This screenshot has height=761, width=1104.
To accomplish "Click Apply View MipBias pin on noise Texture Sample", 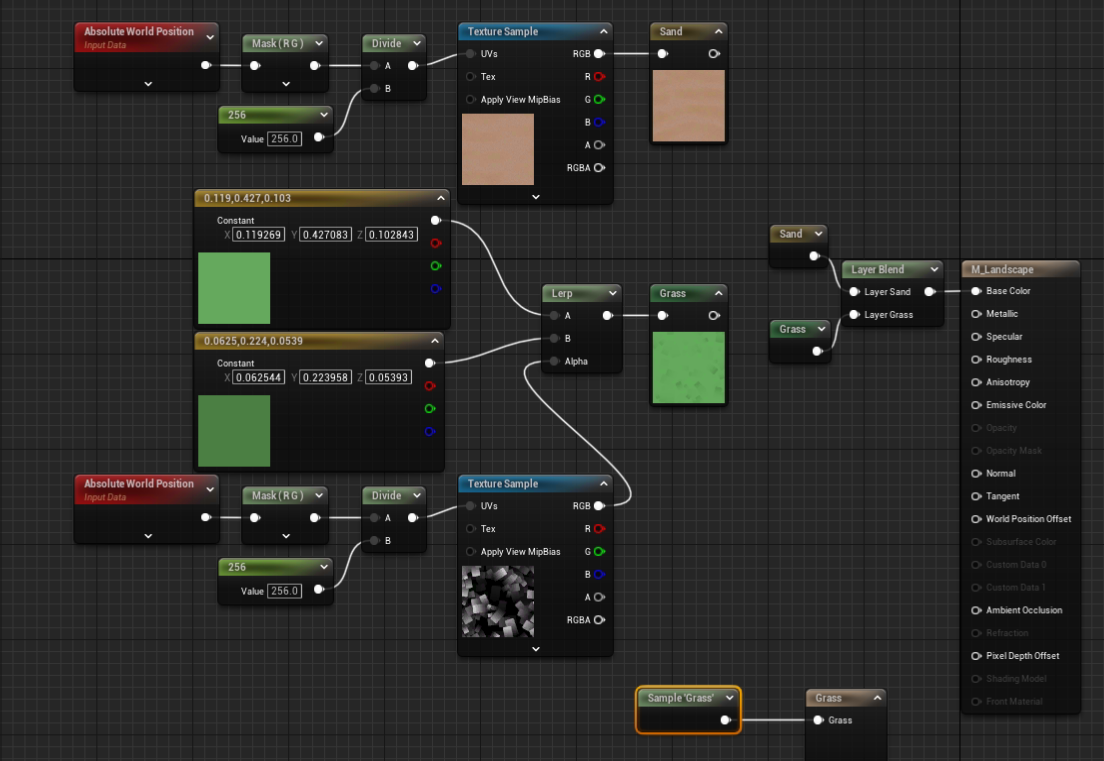I will point(470,551).
